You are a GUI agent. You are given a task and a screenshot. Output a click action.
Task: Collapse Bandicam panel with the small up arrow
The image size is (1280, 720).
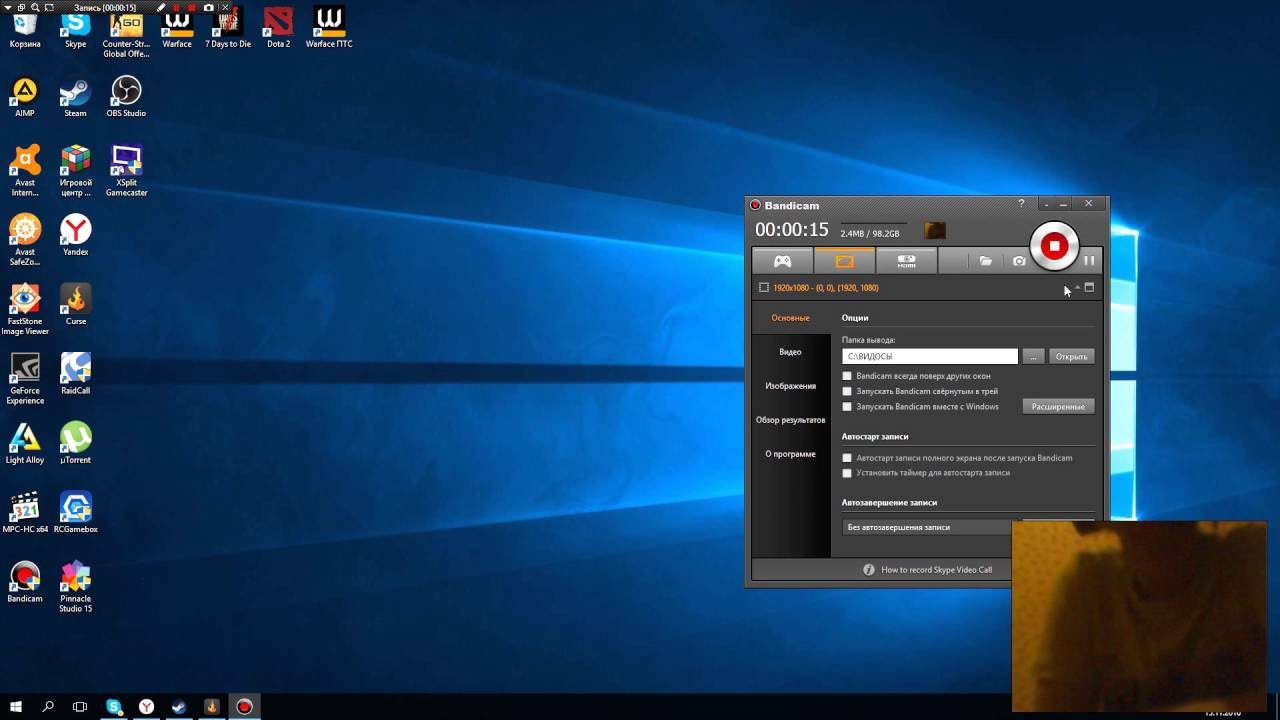[x=1077, y=288]
